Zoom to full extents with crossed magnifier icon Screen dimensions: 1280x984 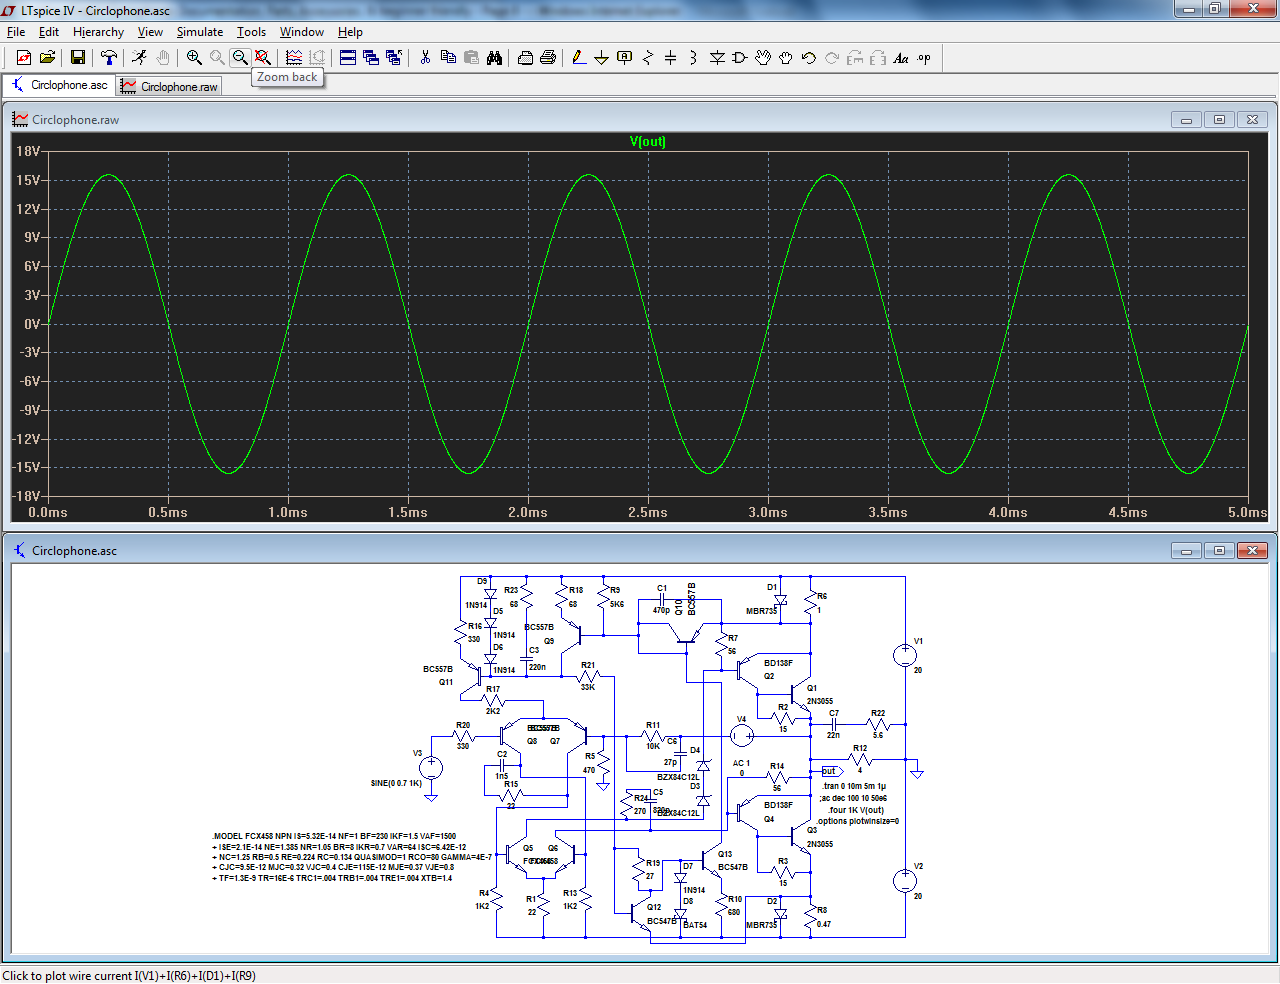click(x=263, y=58)
